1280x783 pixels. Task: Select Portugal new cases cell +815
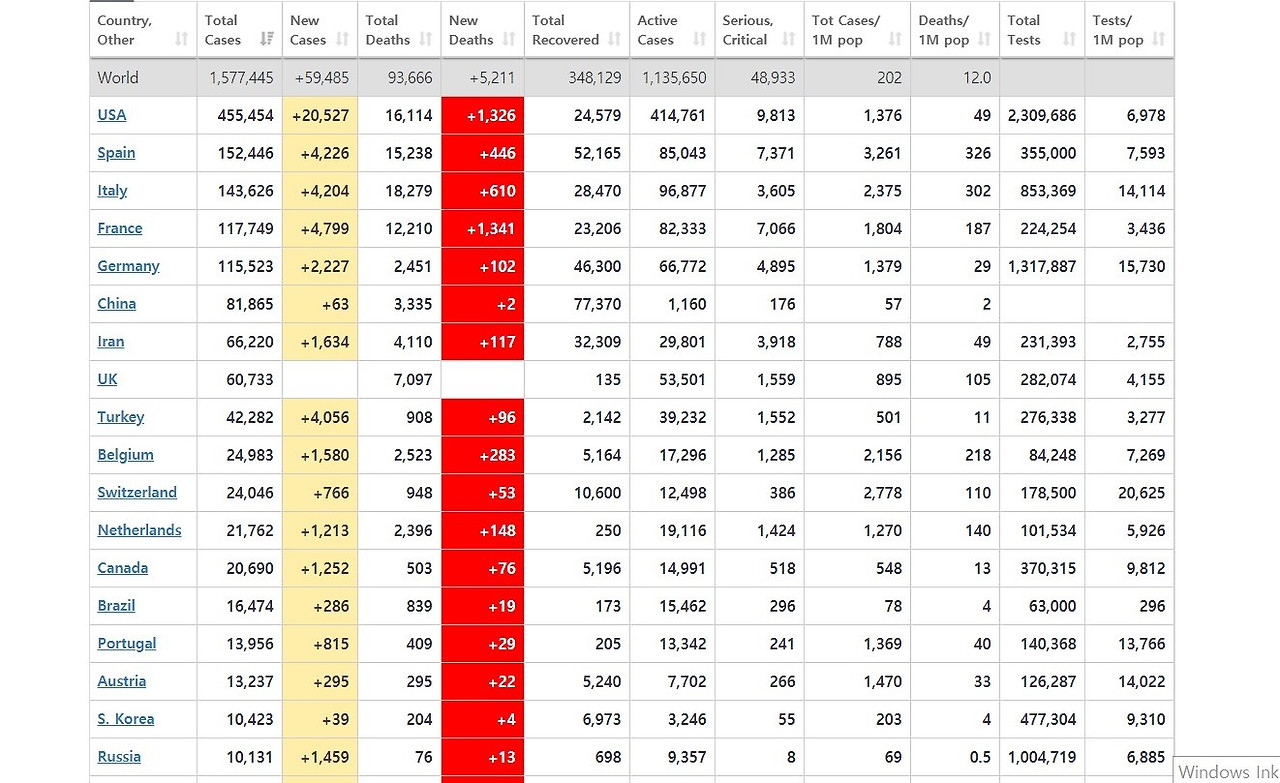[320, 644]
